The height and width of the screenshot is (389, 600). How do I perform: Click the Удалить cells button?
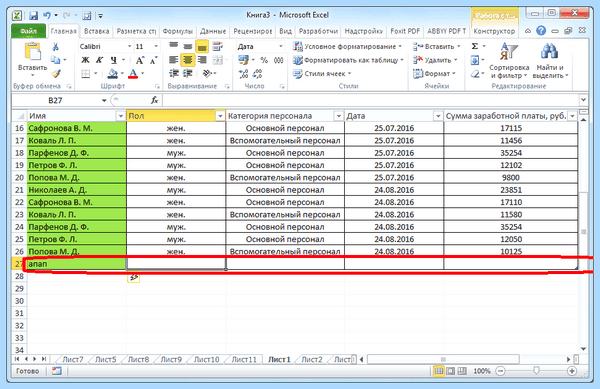(435, 60)
